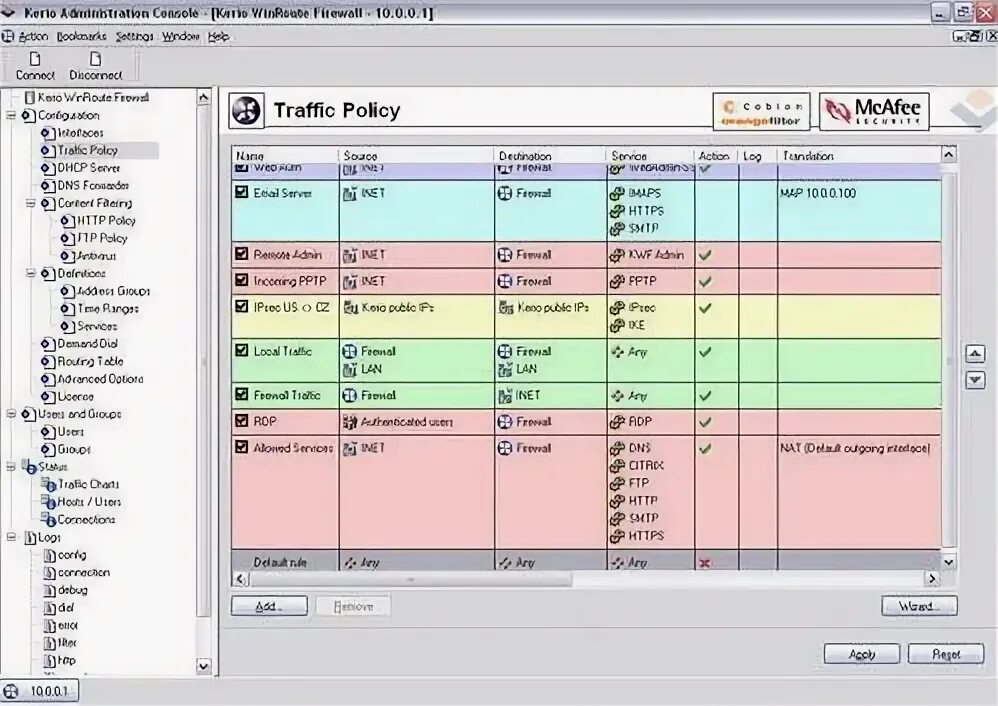
Task: Click the rules table scroll-down arrow
Action: 948,563
